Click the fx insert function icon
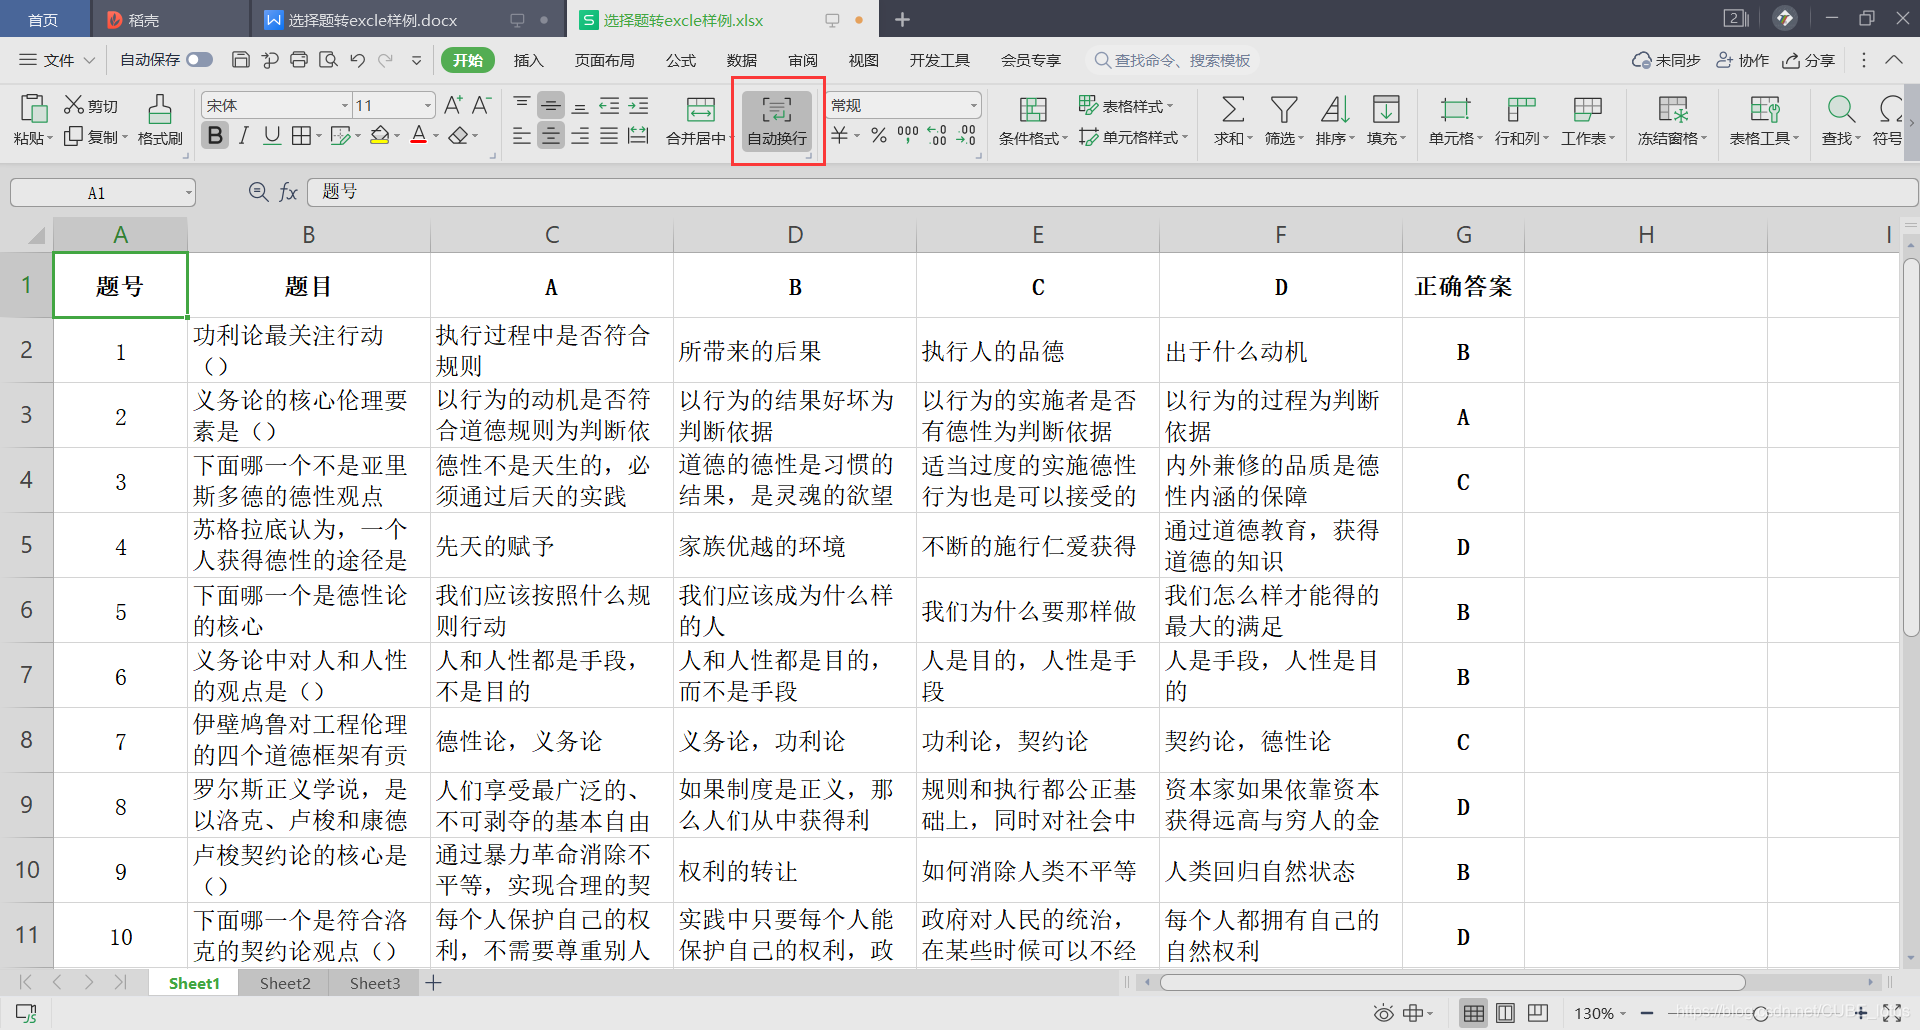 [x=288, y=191]
